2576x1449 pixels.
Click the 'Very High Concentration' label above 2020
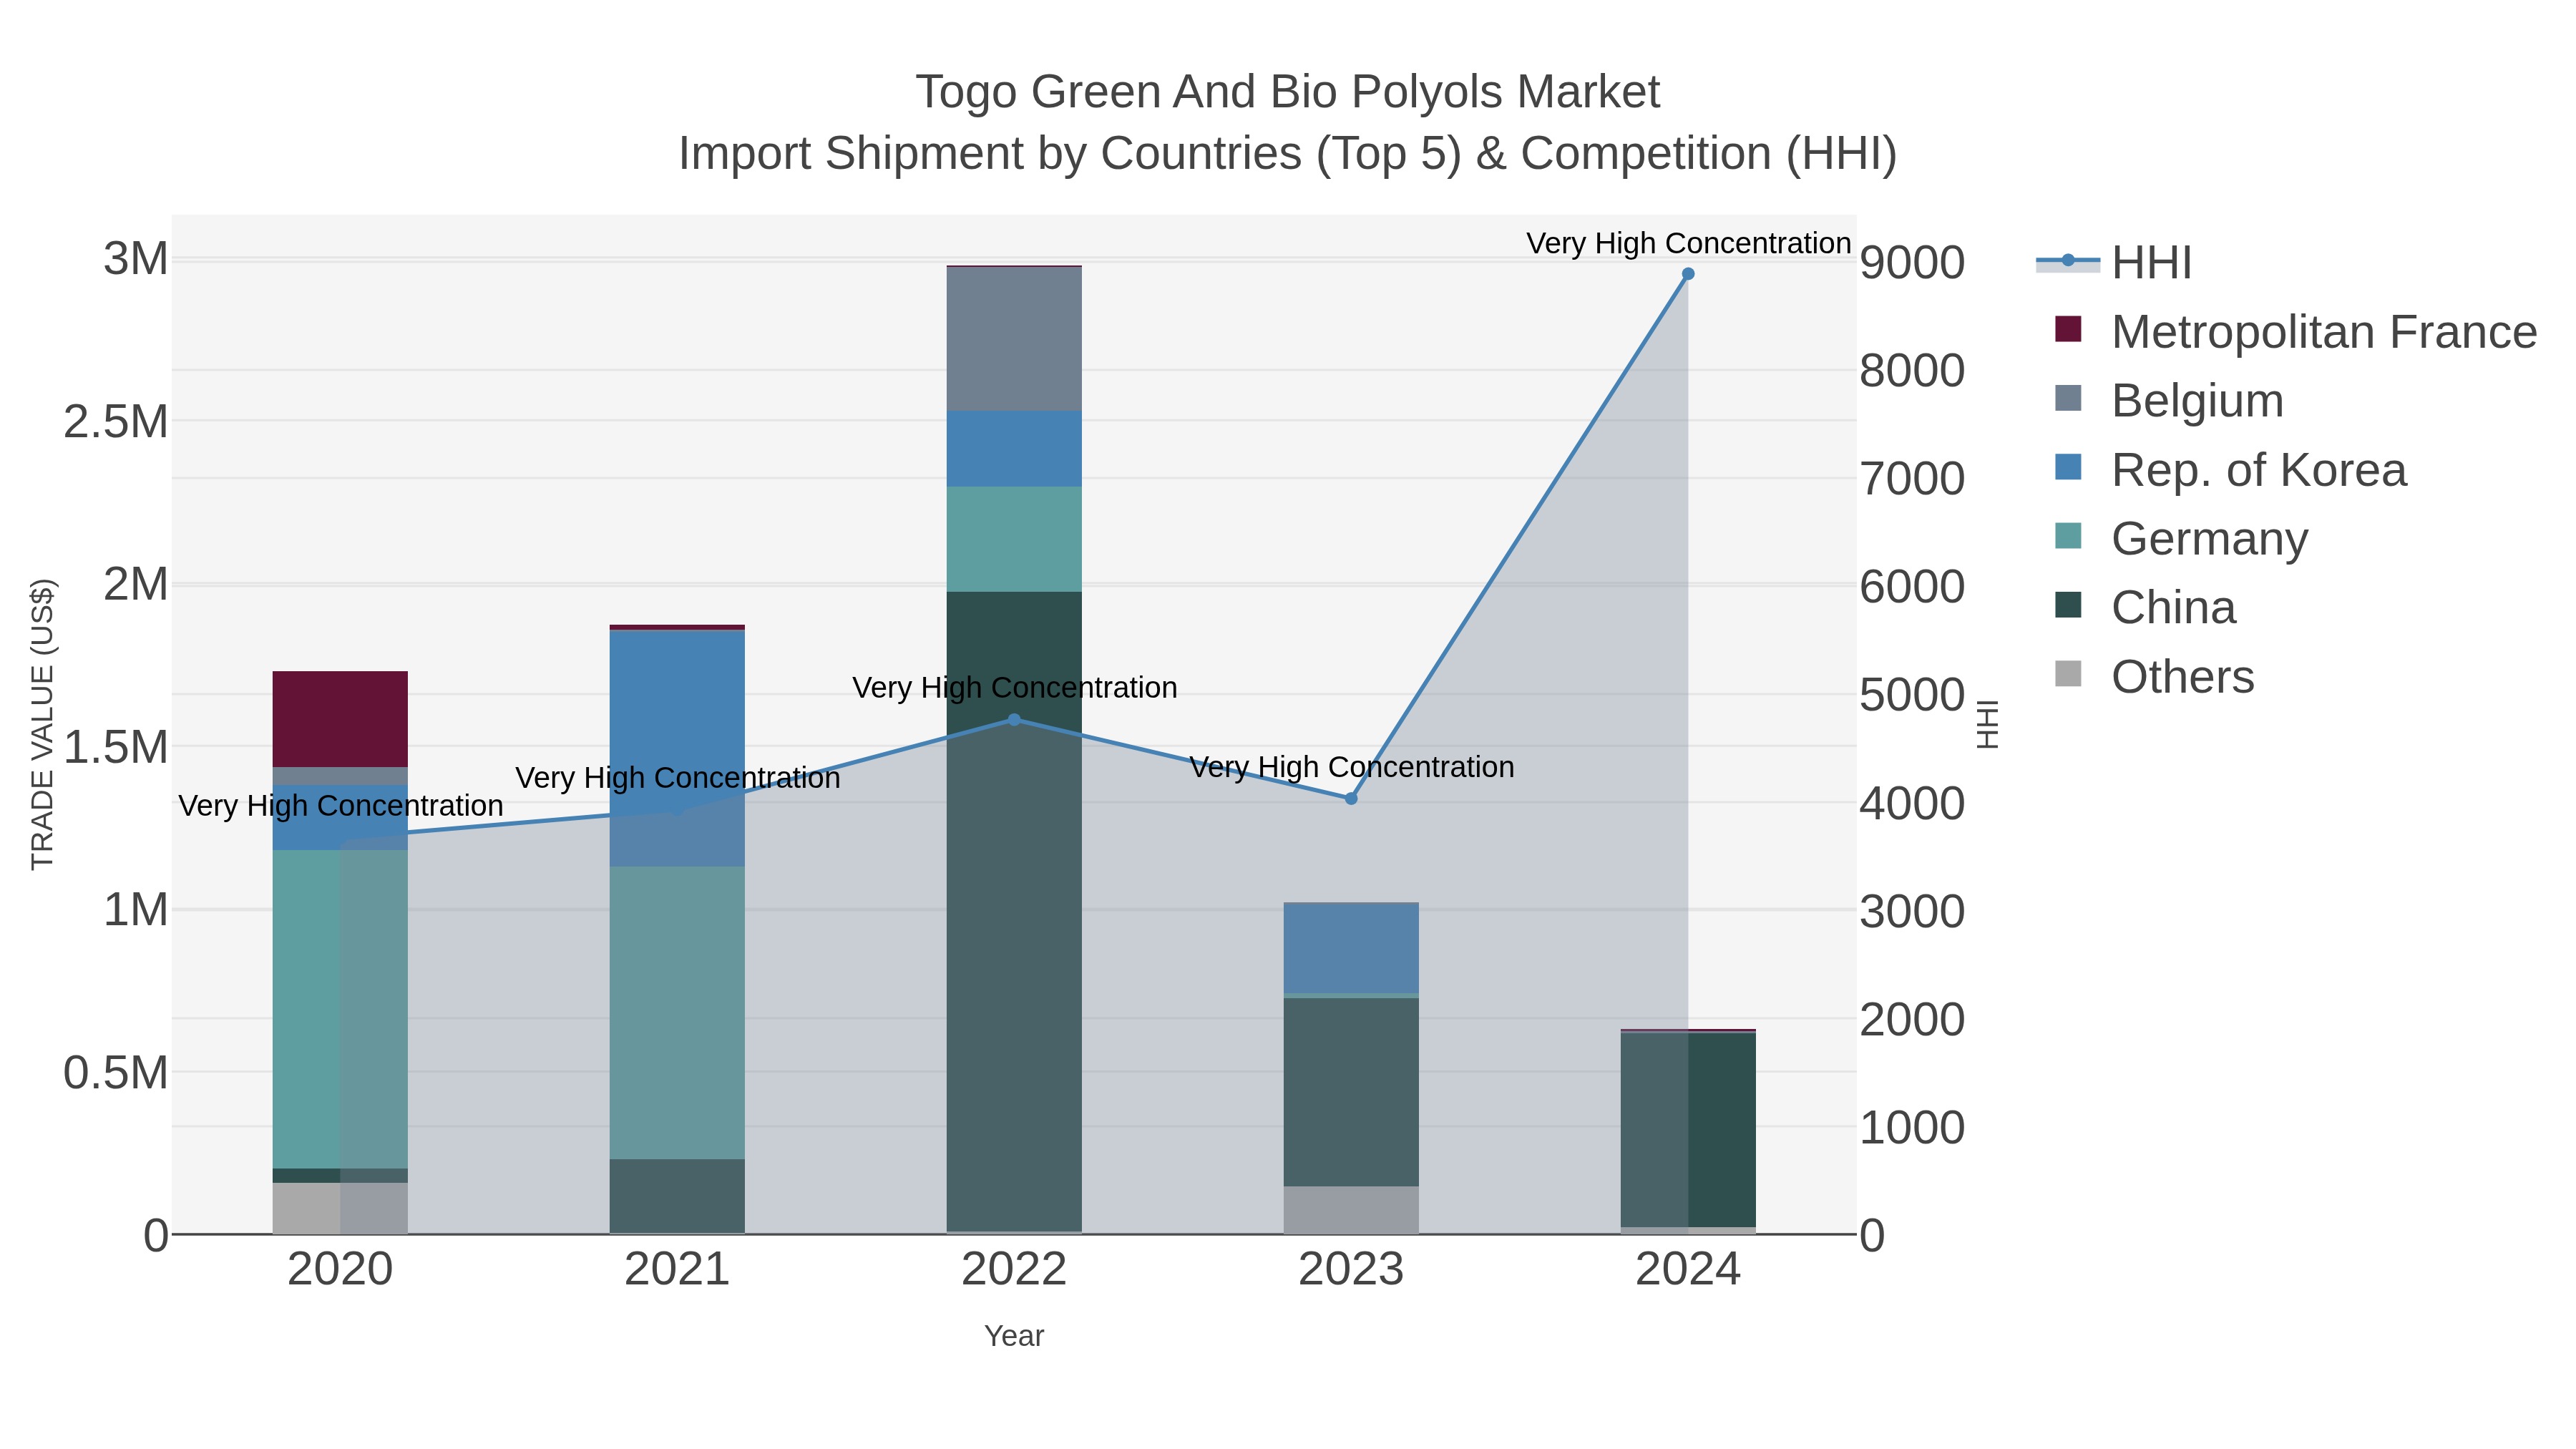click(x=341, y=805)
